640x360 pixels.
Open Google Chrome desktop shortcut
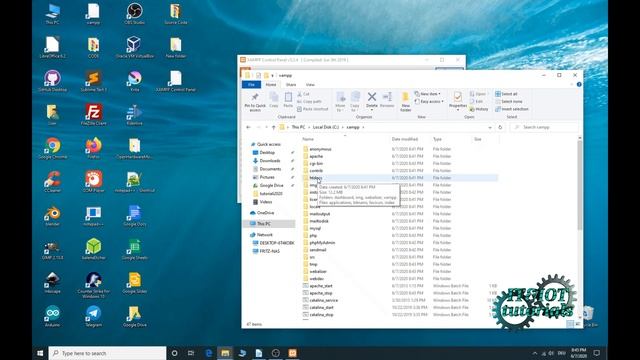point(52,148)
